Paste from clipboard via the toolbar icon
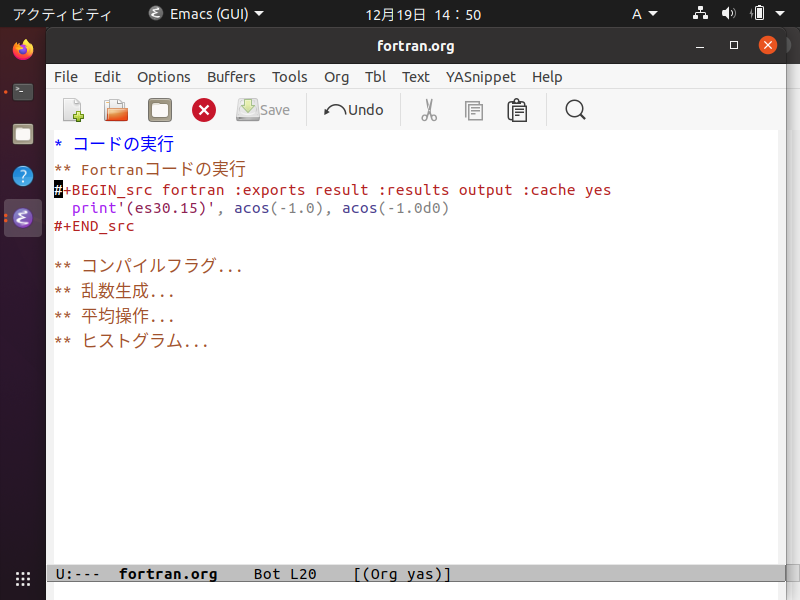800x600 pixels. tap(517, 110)
